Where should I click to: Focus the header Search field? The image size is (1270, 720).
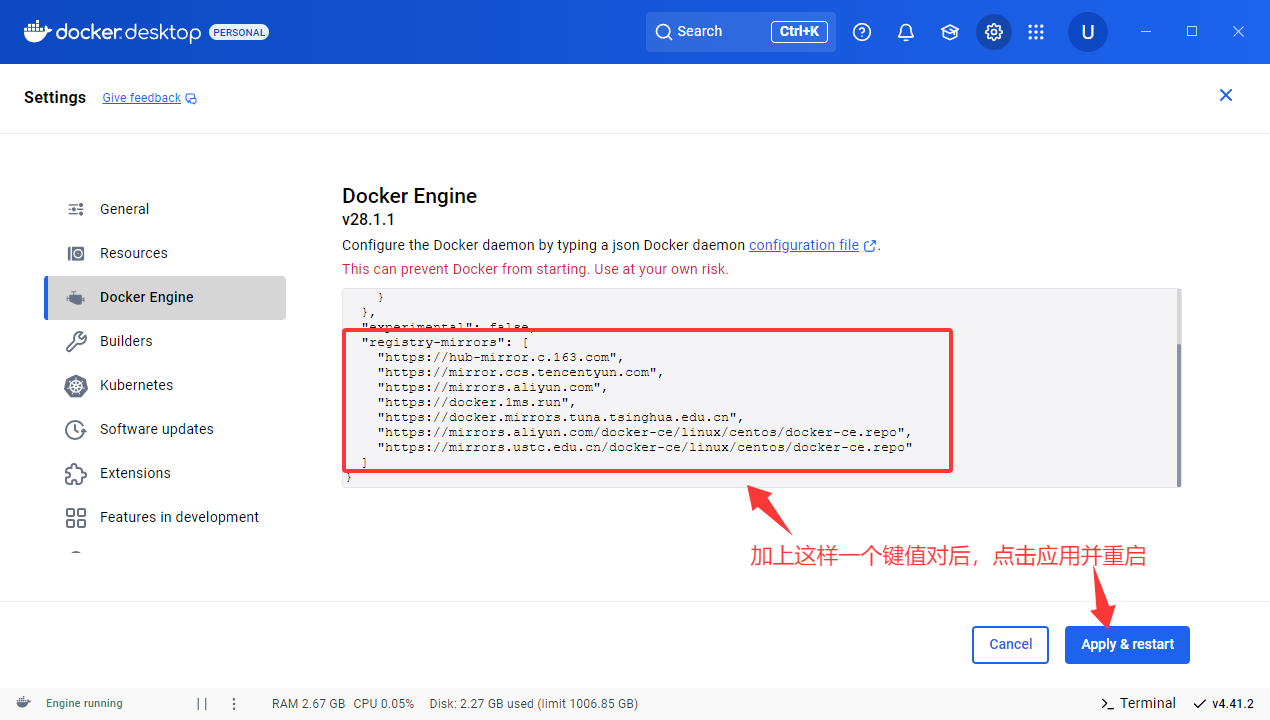[x=740, y=32]
